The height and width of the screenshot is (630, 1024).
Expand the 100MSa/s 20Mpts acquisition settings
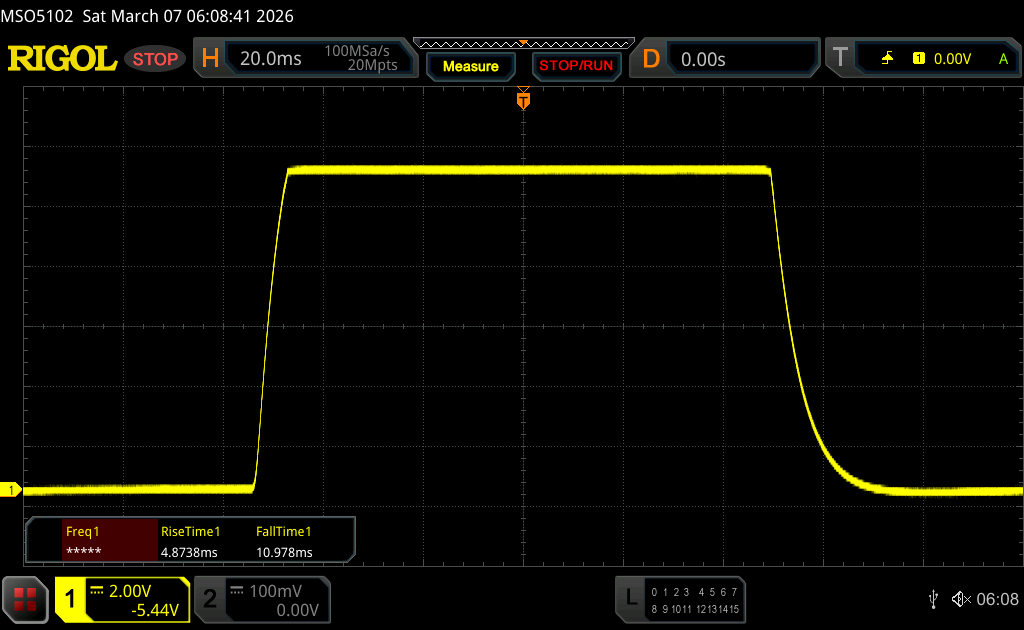tap(361, 59)
